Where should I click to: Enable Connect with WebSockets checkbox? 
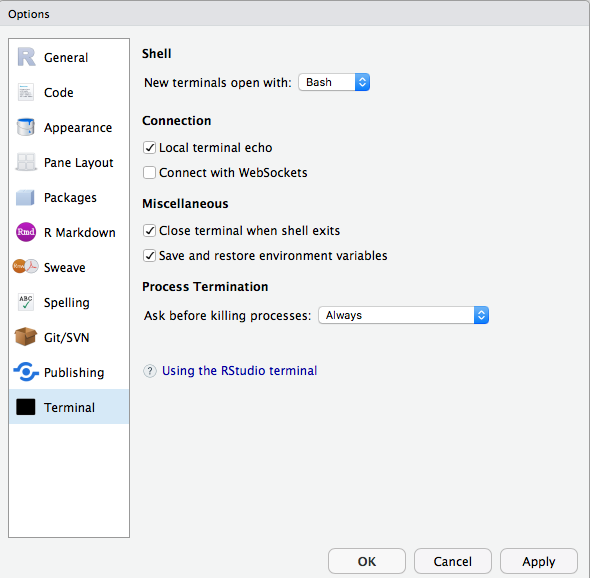(149, 173)
